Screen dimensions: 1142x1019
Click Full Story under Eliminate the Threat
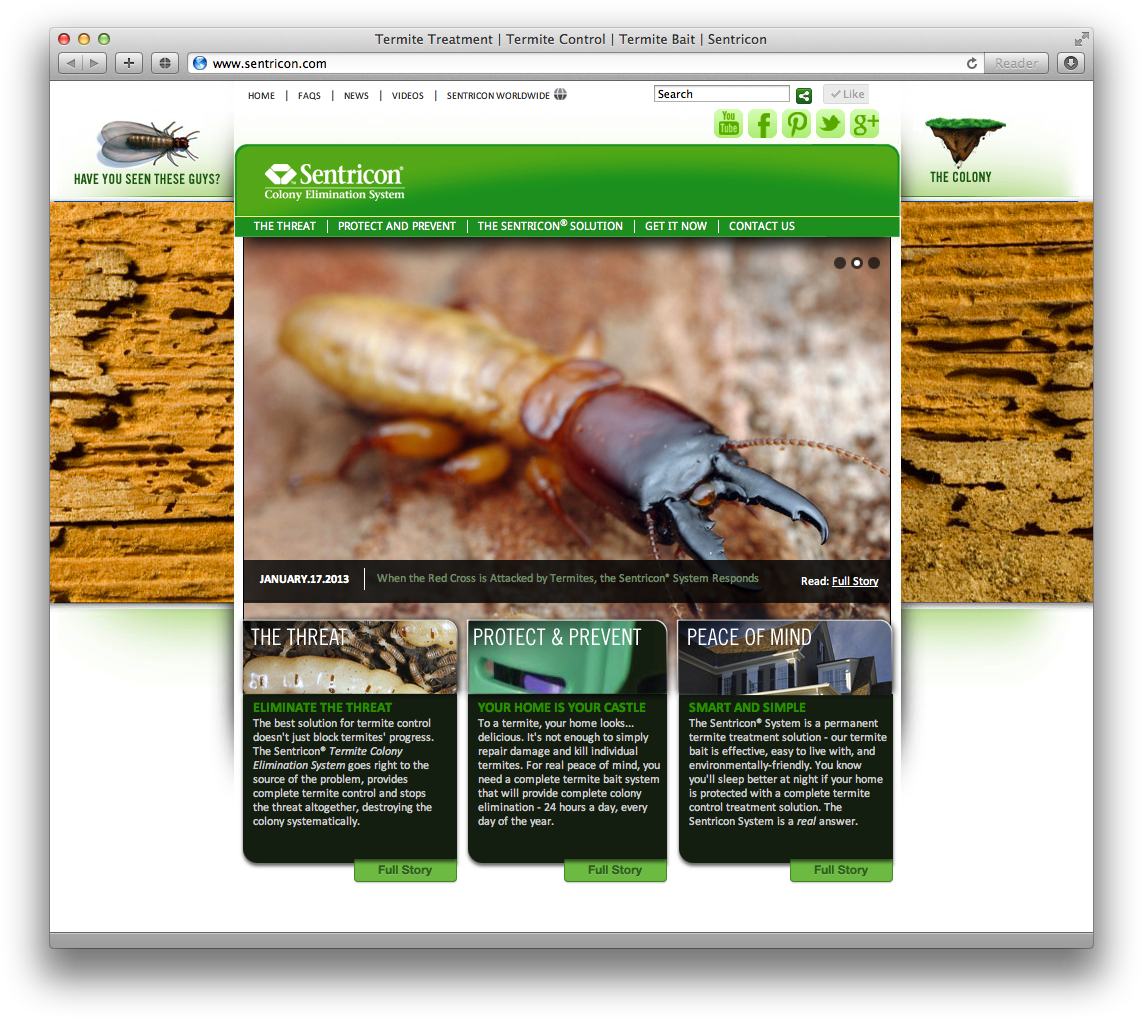point(405,870)
